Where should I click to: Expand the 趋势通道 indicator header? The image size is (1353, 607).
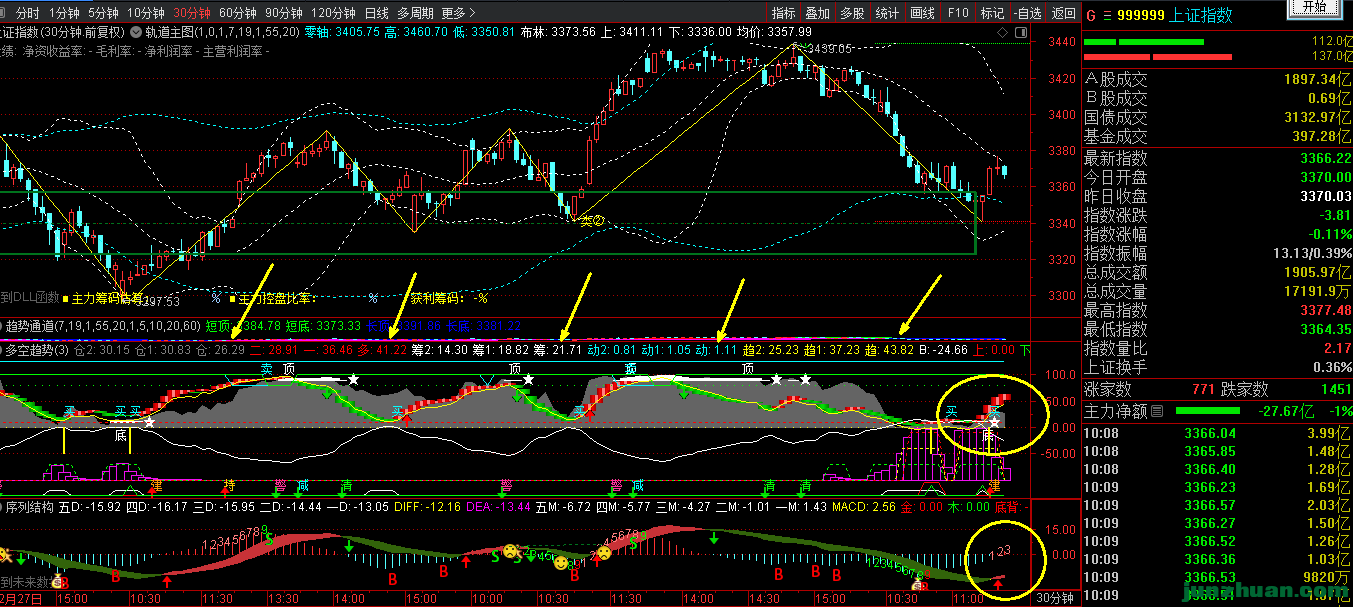(40, 325)
